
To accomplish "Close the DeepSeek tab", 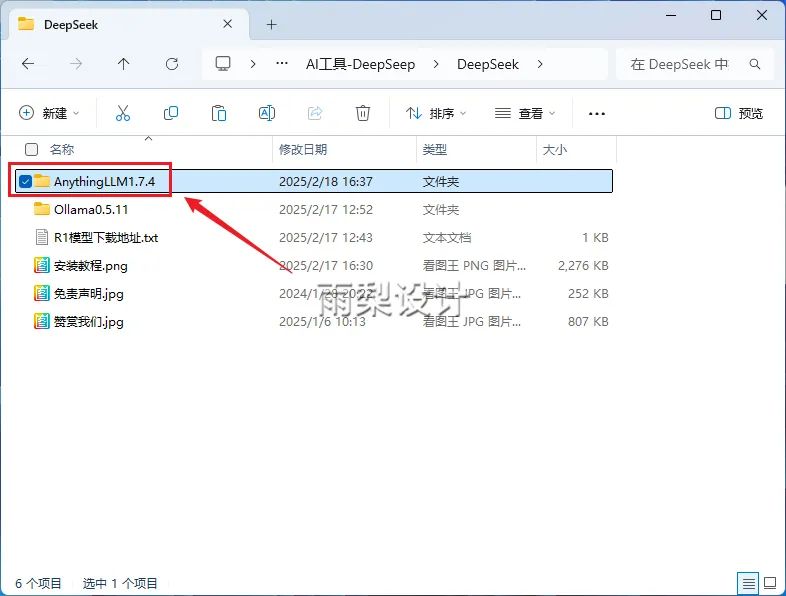I will (228, 24).
